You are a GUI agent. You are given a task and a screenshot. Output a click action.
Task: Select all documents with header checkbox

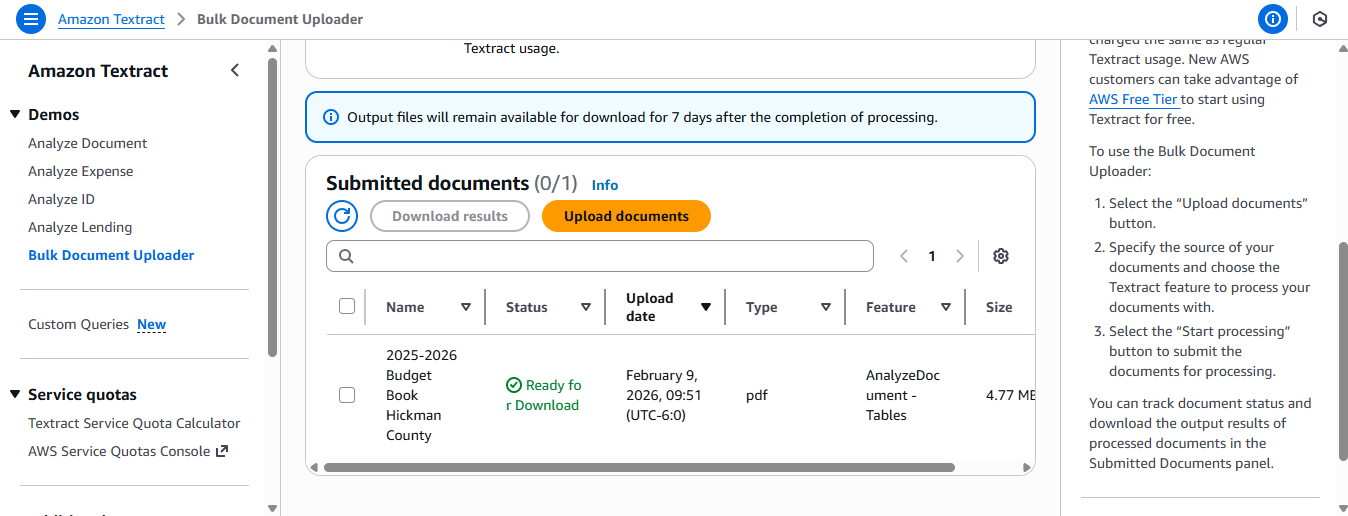coord(347,306)
